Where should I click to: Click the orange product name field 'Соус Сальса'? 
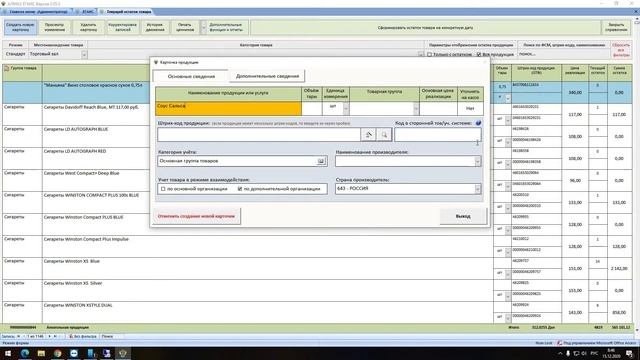pyautogui.click(x=228, y=109)
